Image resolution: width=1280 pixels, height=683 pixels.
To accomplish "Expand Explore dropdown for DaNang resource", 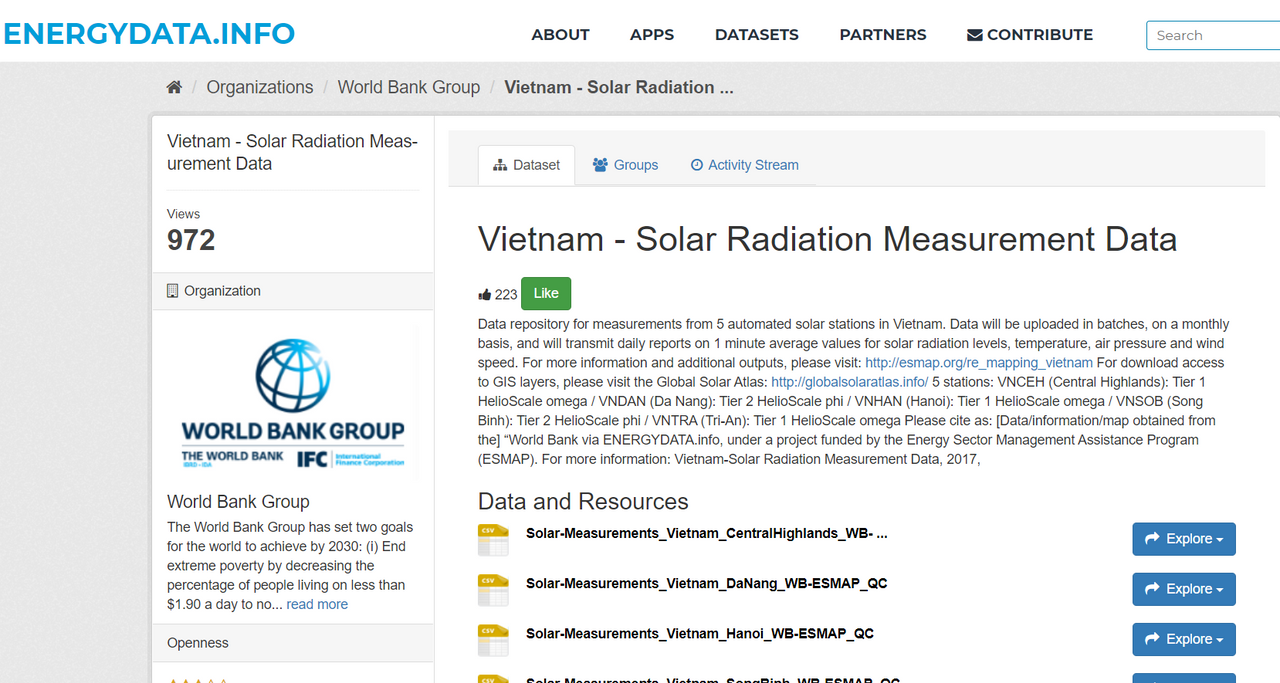I will click(x=1183, y=589).
